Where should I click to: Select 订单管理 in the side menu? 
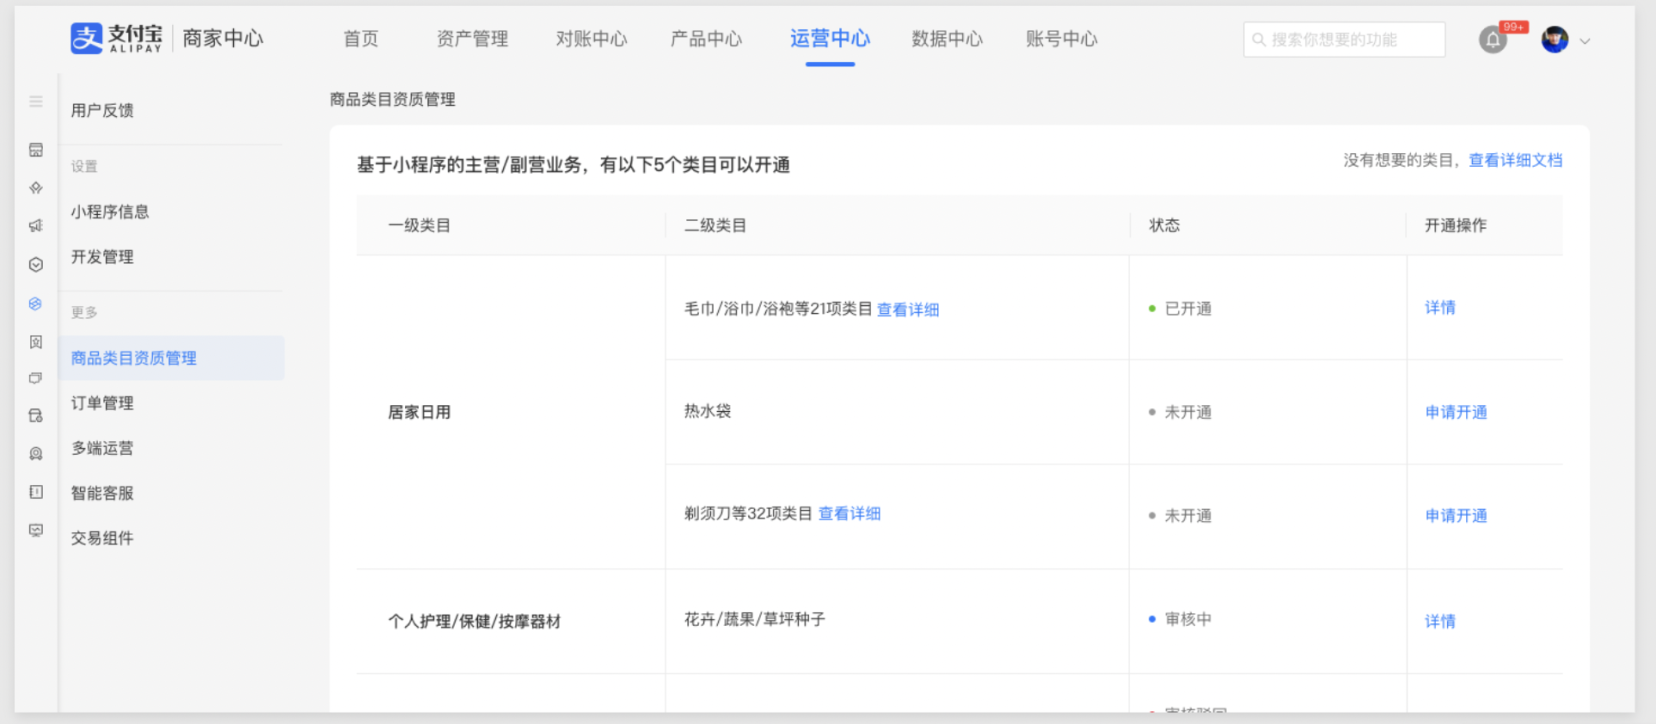[102, 403]
